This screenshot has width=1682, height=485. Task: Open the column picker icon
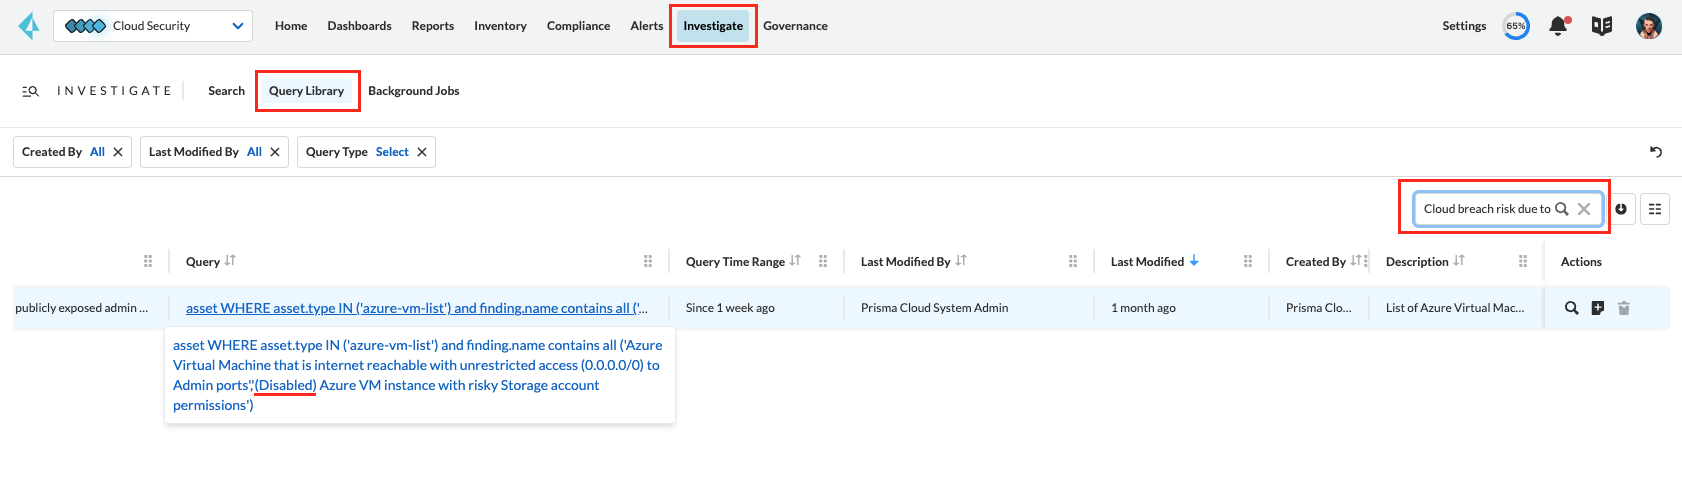tap(1655, 209)
